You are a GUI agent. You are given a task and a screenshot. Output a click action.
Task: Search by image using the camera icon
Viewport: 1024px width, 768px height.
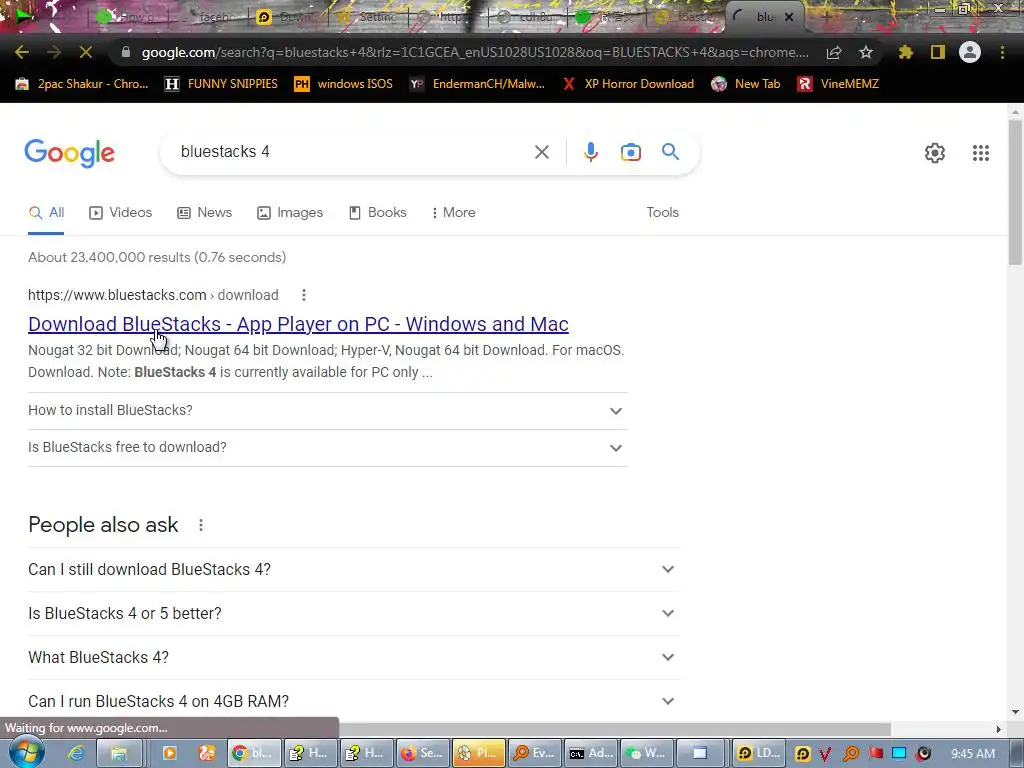click(x=630, y=152)
